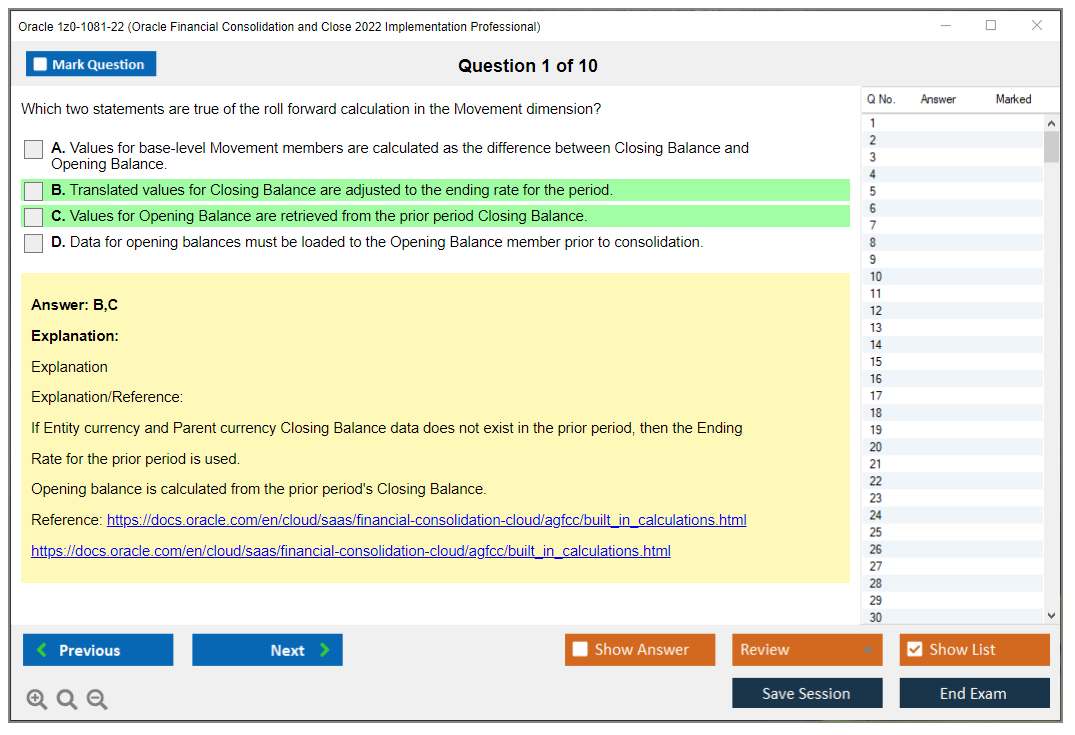Go back with the Previous button
Screen dimensions: 1075x735
tap(98, 650)
